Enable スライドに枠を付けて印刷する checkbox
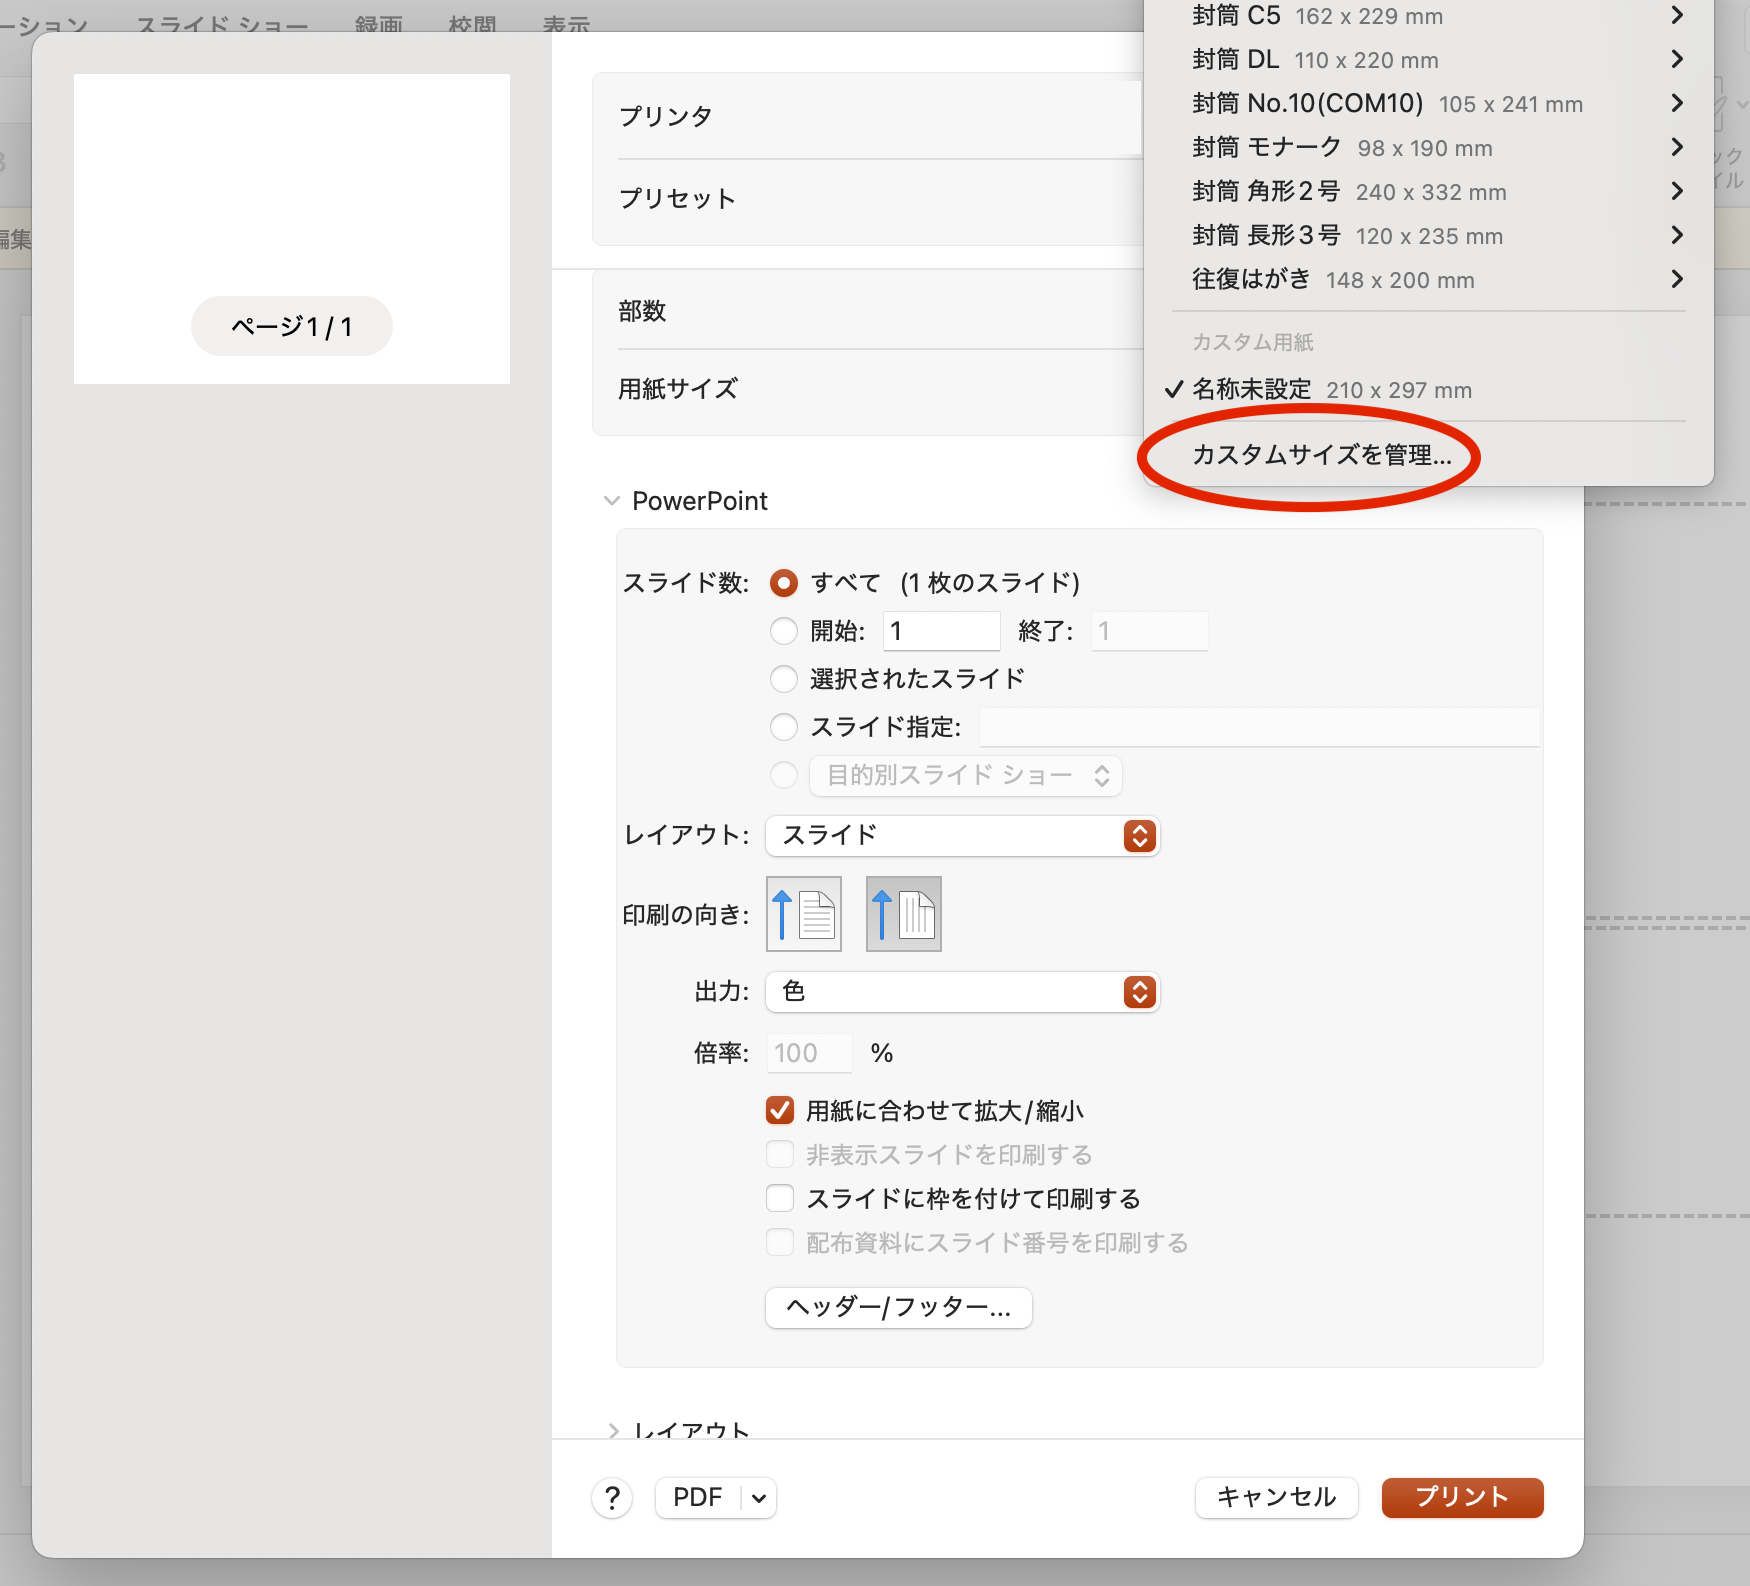This screenshot has width=1750, height=1586. pos(780,1198)
